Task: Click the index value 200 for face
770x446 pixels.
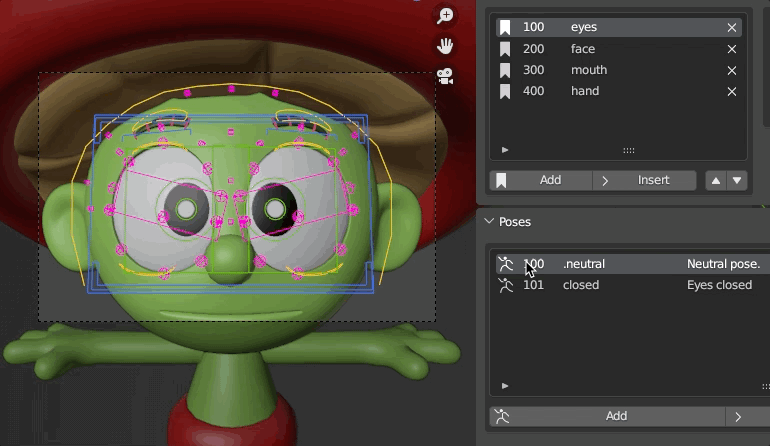Action: [x=533, y=49]
